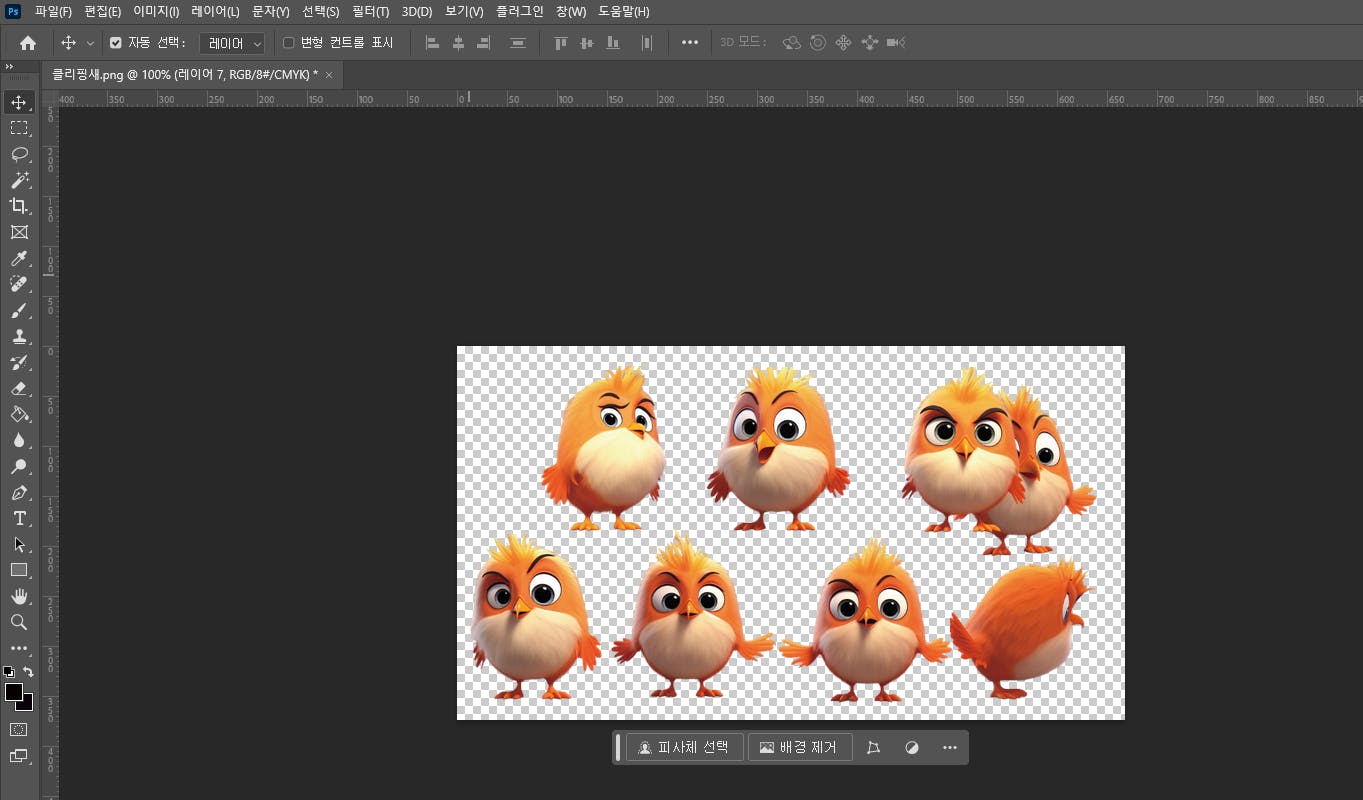Viewport: 1363px width, 800px height.
Task: Open the Edit Toolbar three-dots button
Action: pos(19,648)
